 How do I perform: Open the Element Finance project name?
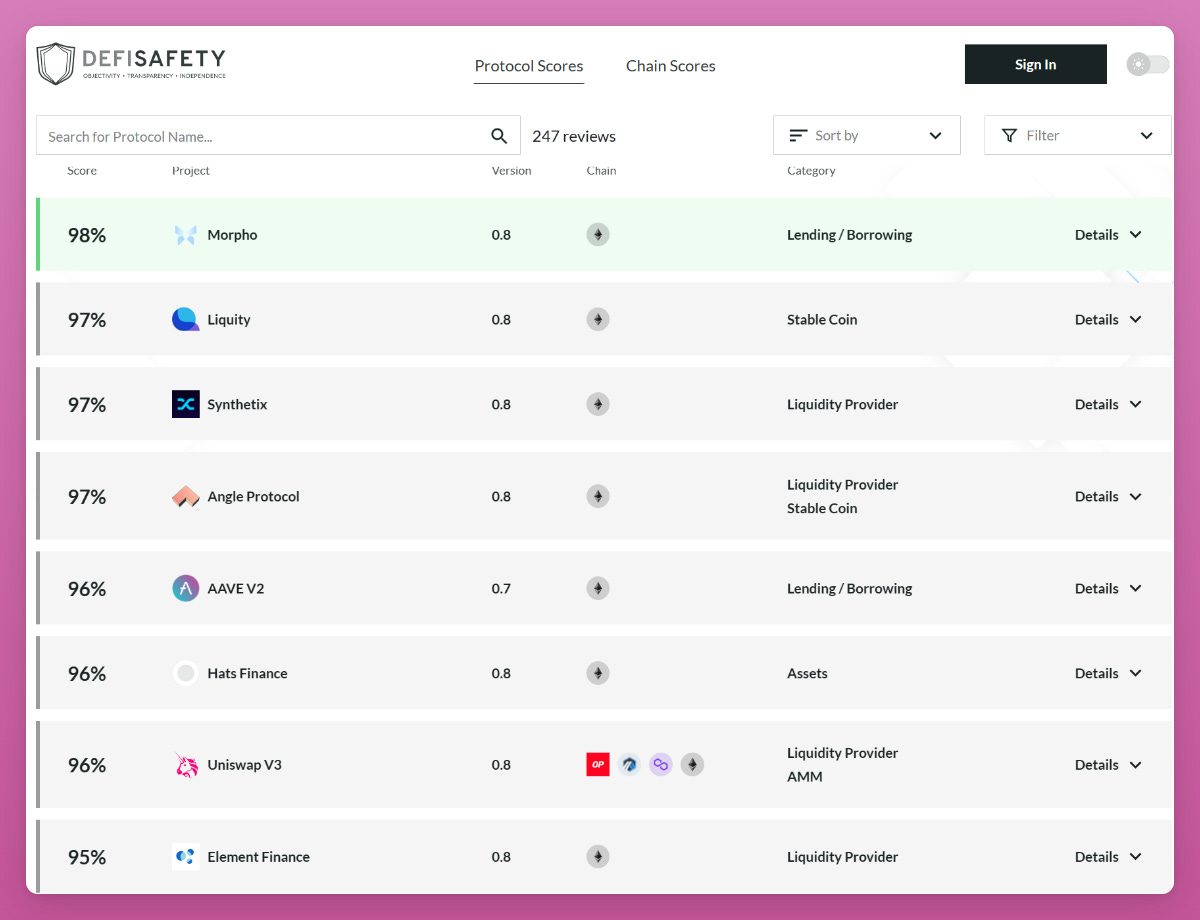click(258, 857)
